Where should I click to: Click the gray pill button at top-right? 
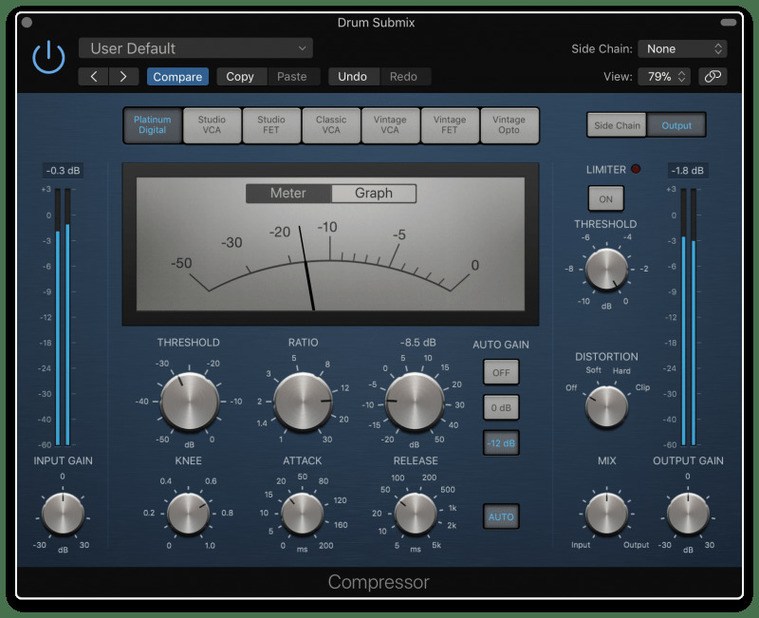pyautogui.click(x=728, y=22)
